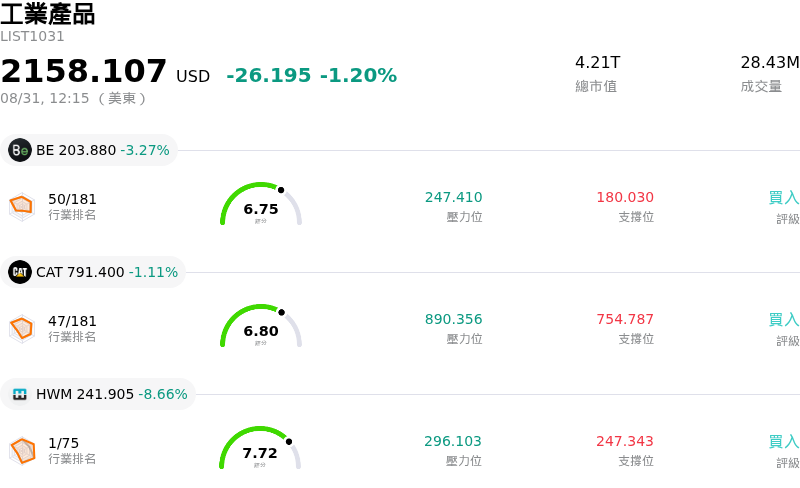Open HWM radar chart icon
The width and height of the screenshot is (800, 488).
[22, 451]
